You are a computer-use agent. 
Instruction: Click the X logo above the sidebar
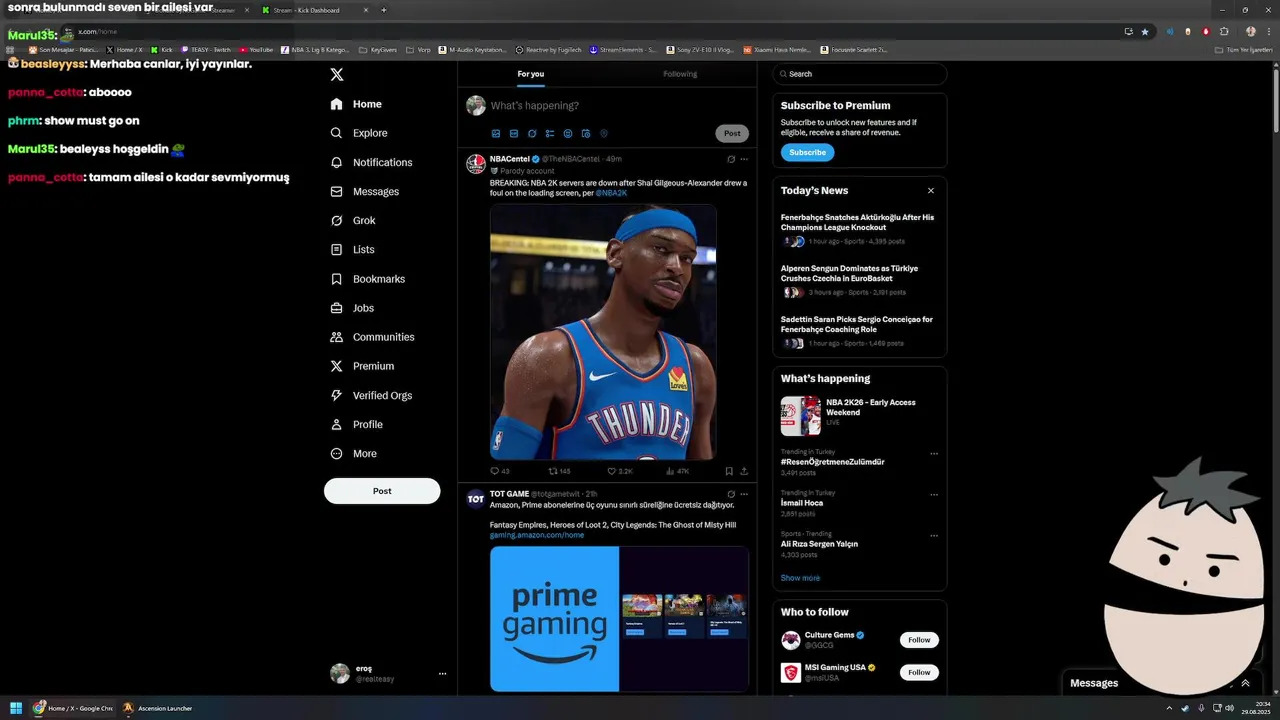tap(337, 74)
